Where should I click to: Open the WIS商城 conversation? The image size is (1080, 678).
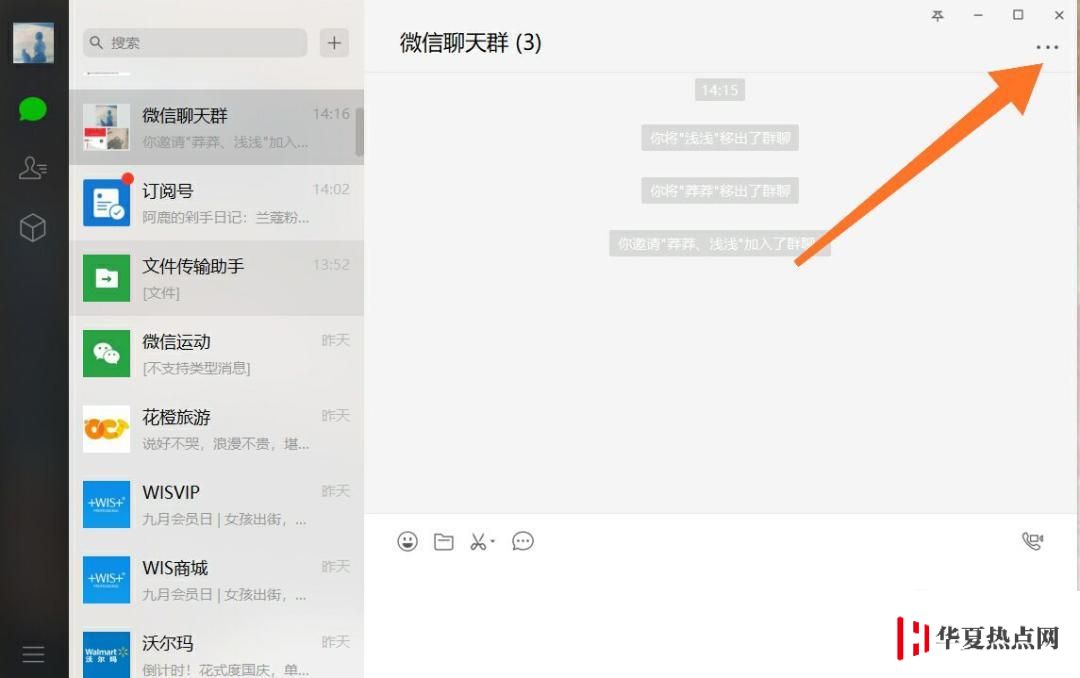tap(216, 580)
